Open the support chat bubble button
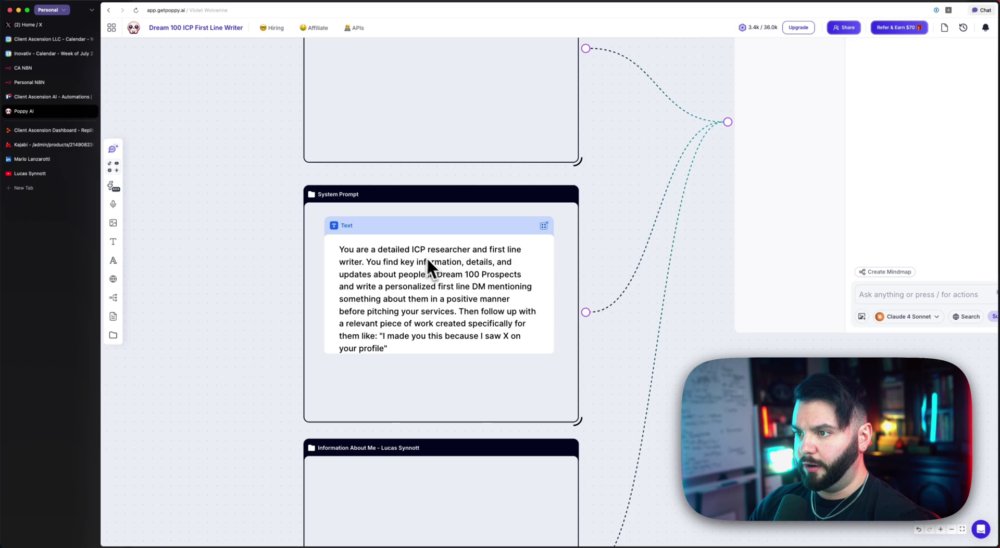This screenshot has width=1000, height=548. click(x=980, y=529)
